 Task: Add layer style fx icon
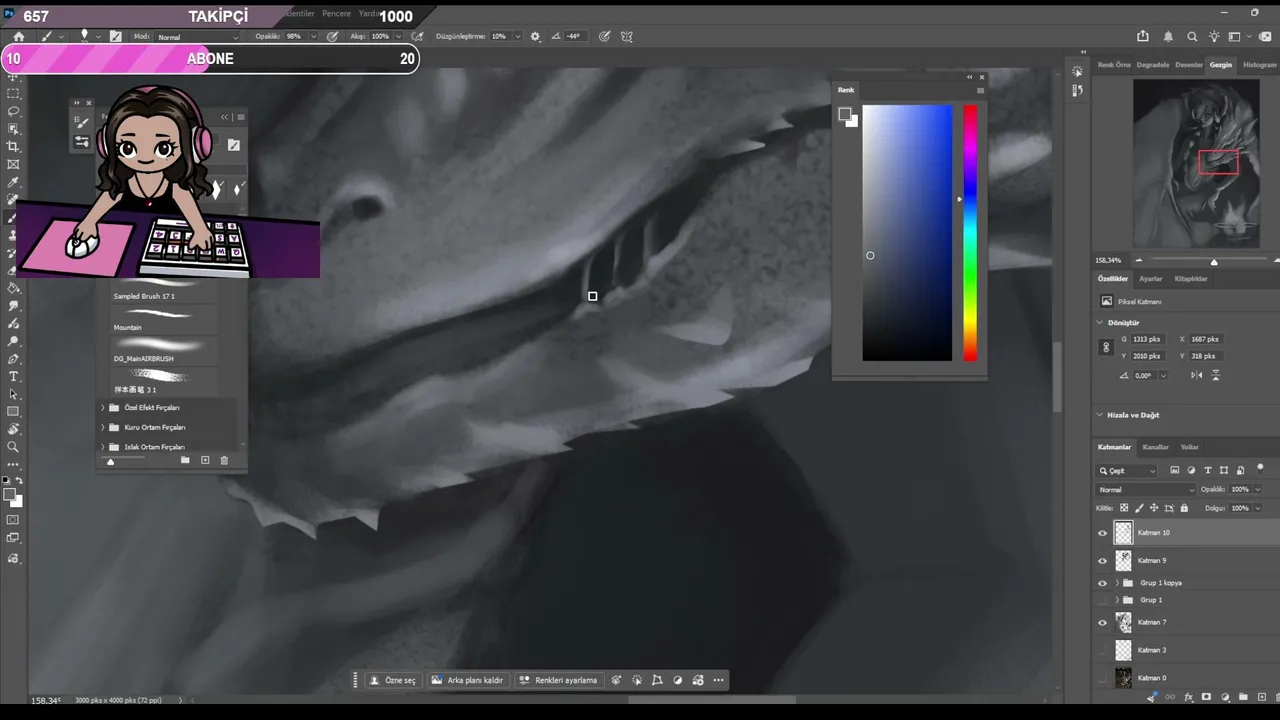(1188, 697)
